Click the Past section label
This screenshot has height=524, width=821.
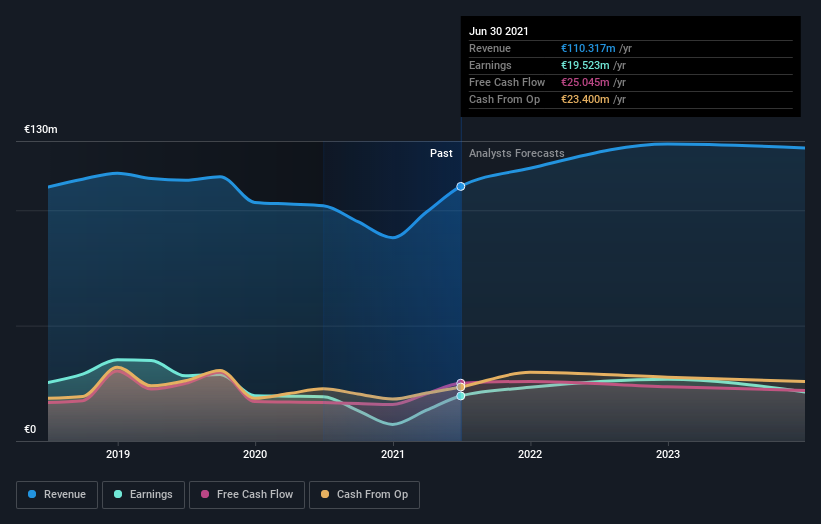[441, 153]
